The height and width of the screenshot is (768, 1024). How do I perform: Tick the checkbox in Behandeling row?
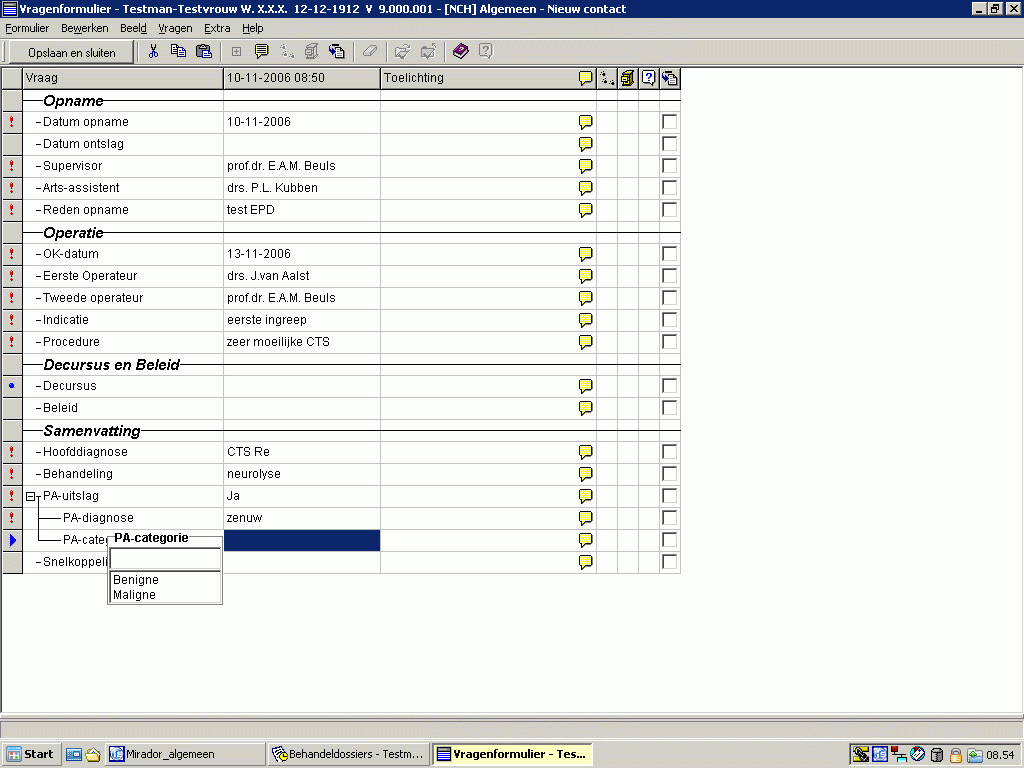(x=669, y=474)
